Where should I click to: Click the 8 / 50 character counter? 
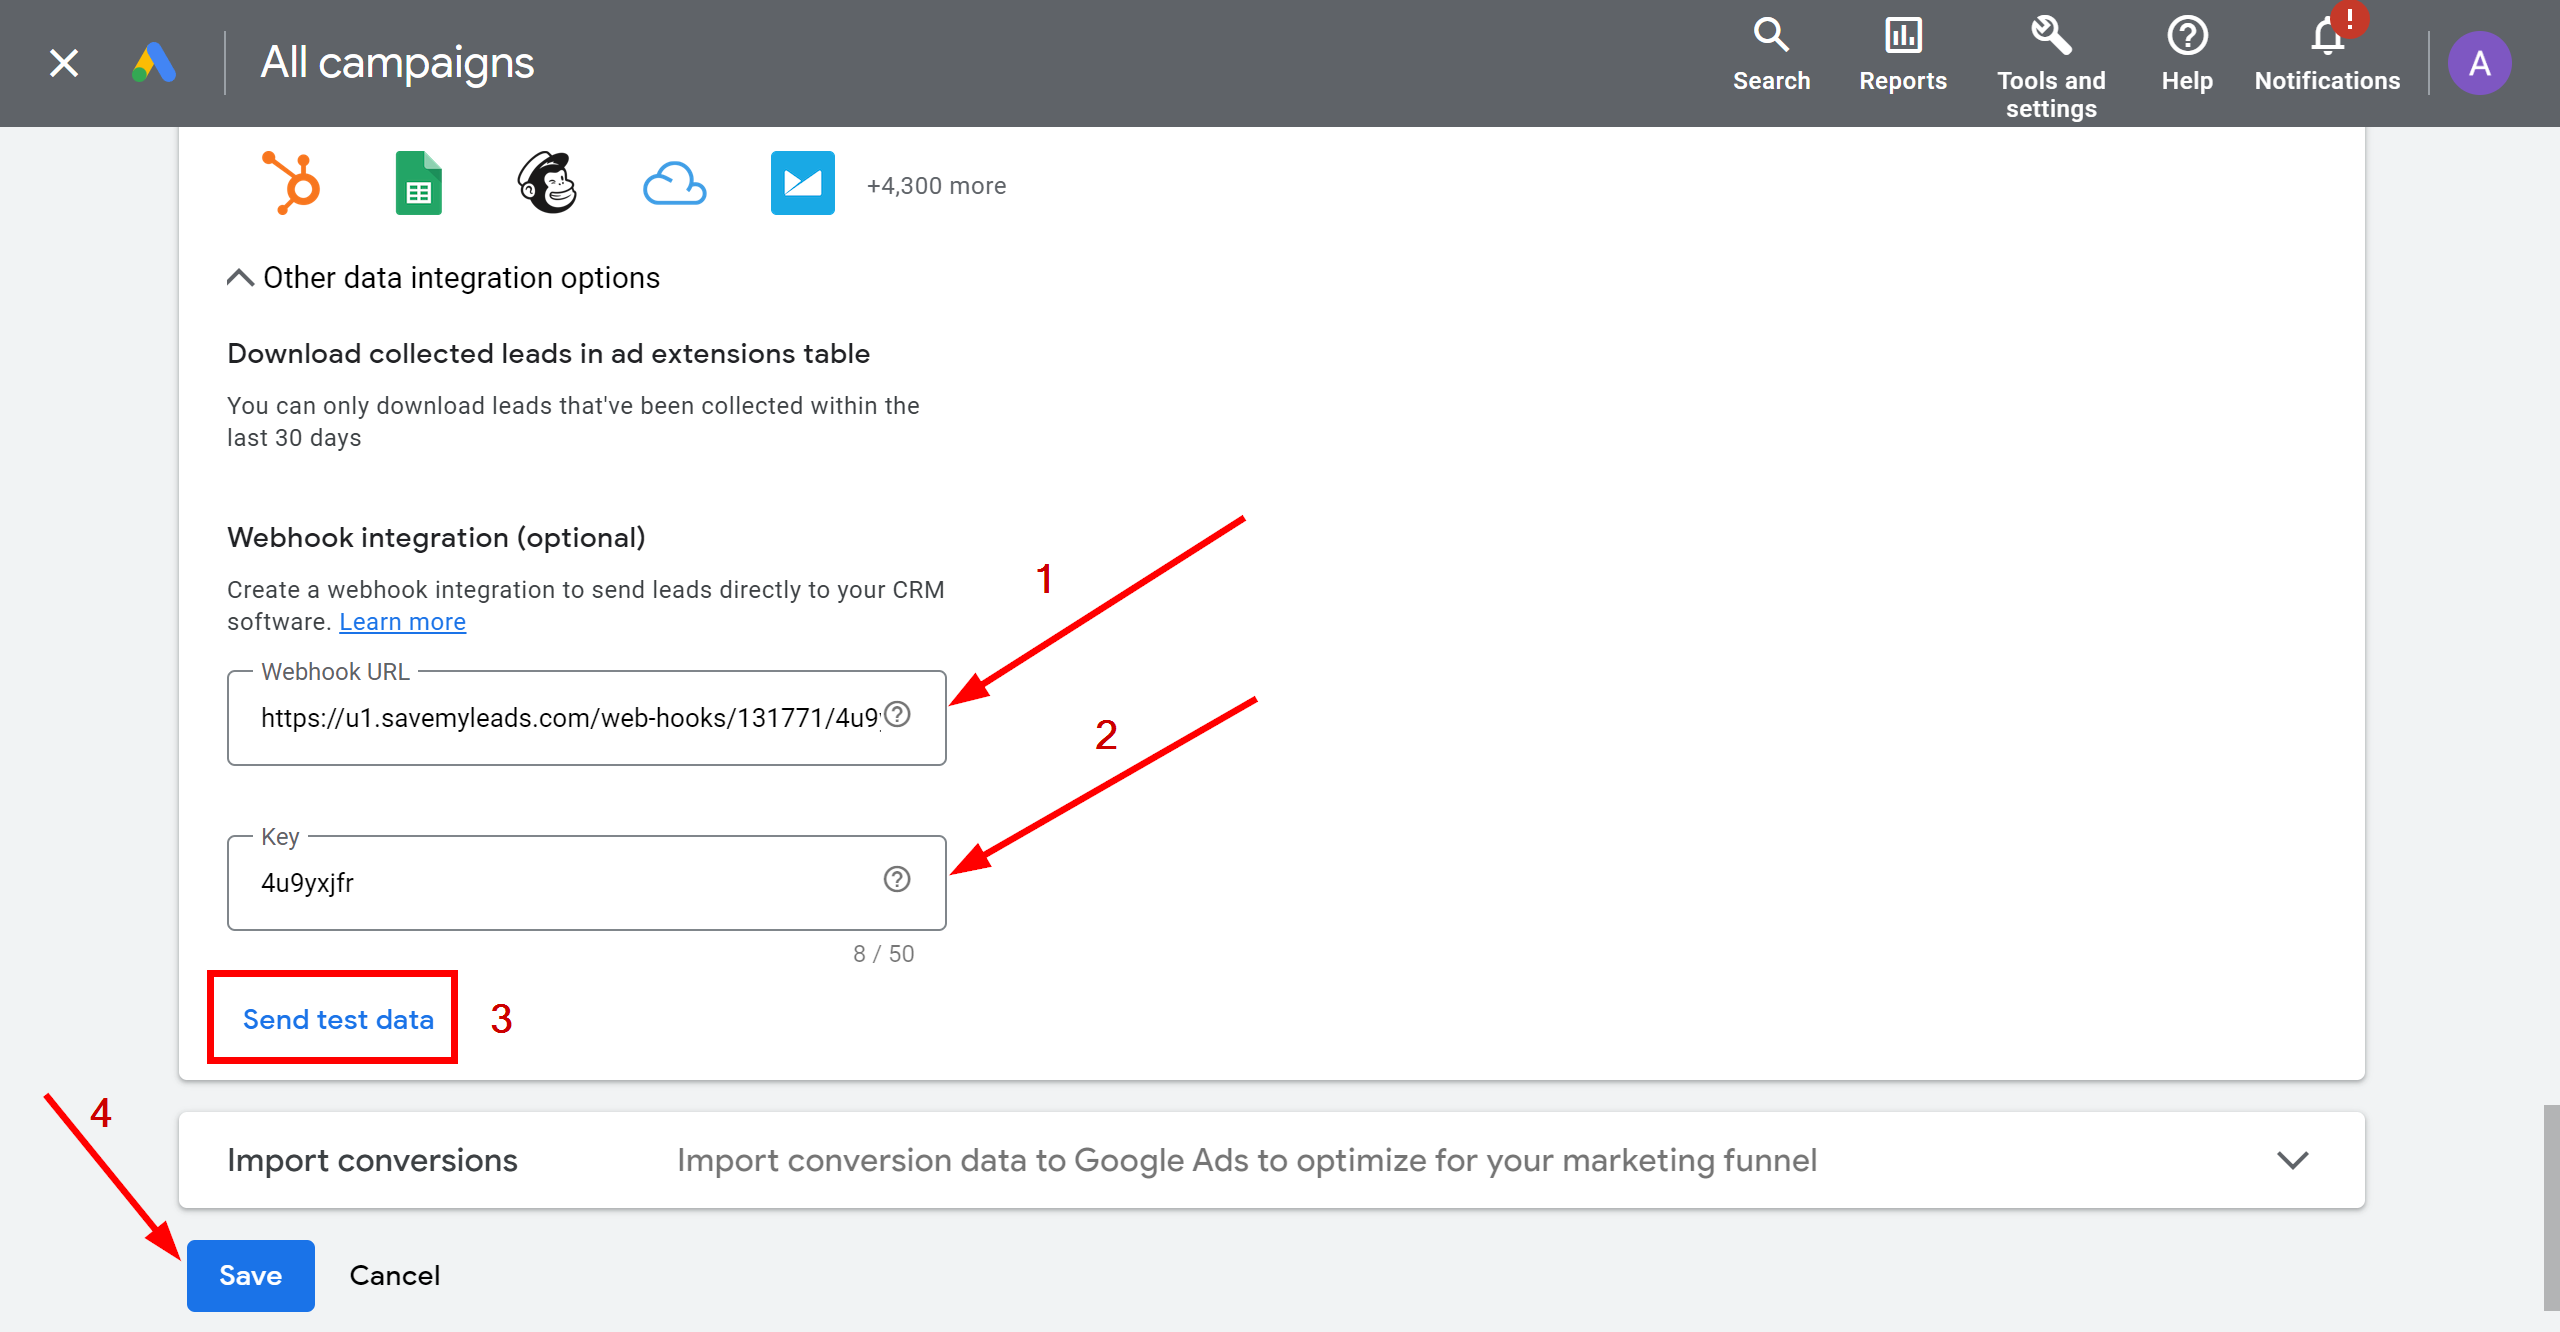(x=883, y=954)
